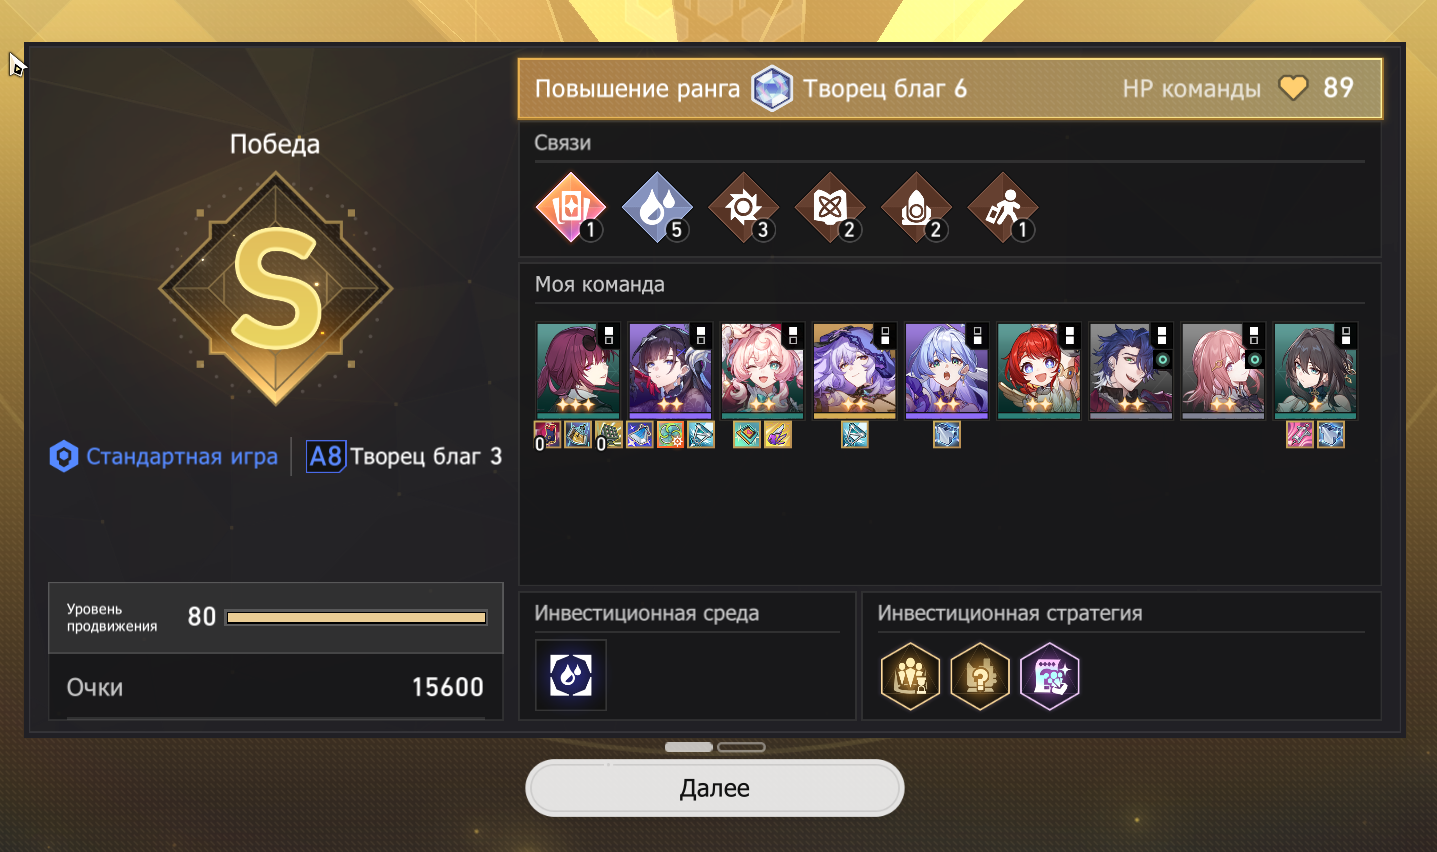Select the blue-haired girl character portrait
Screen dimensions: 1437x852
tap(947, 370)
